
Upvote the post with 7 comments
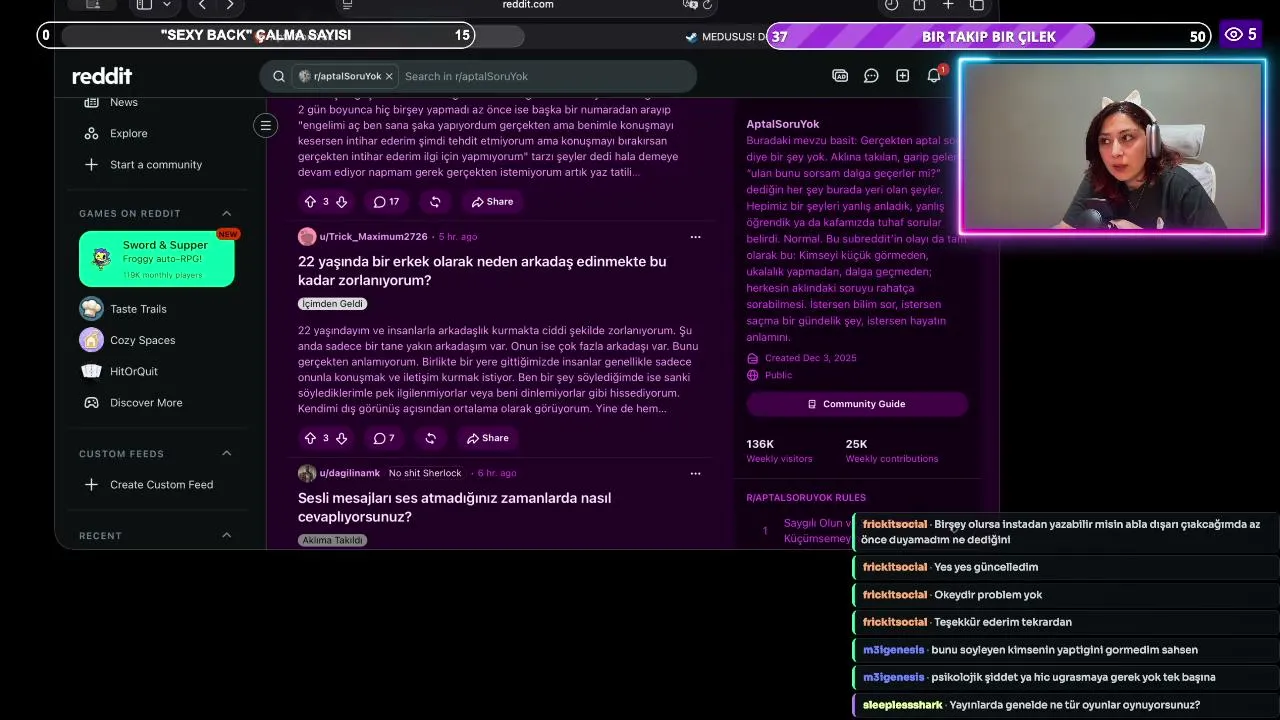tap(310, 438)
